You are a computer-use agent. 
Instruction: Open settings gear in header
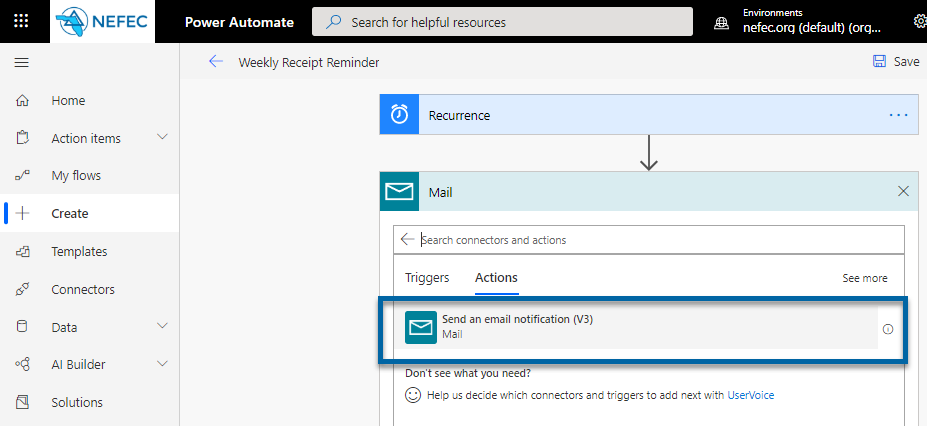tap(920, 22)
